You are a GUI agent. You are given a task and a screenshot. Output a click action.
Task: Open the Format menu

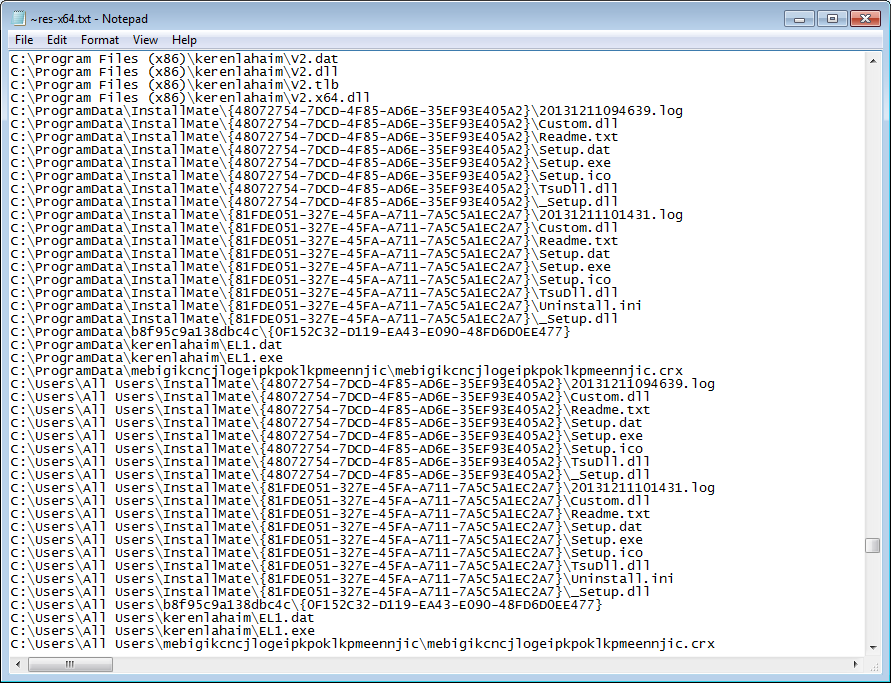tap(100, 40)
